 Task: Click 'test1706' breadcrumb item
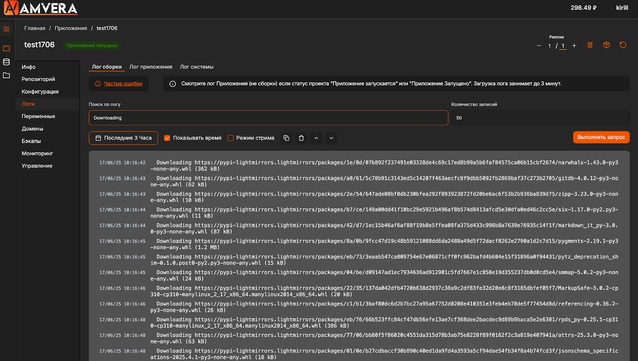tap(107, 28)
